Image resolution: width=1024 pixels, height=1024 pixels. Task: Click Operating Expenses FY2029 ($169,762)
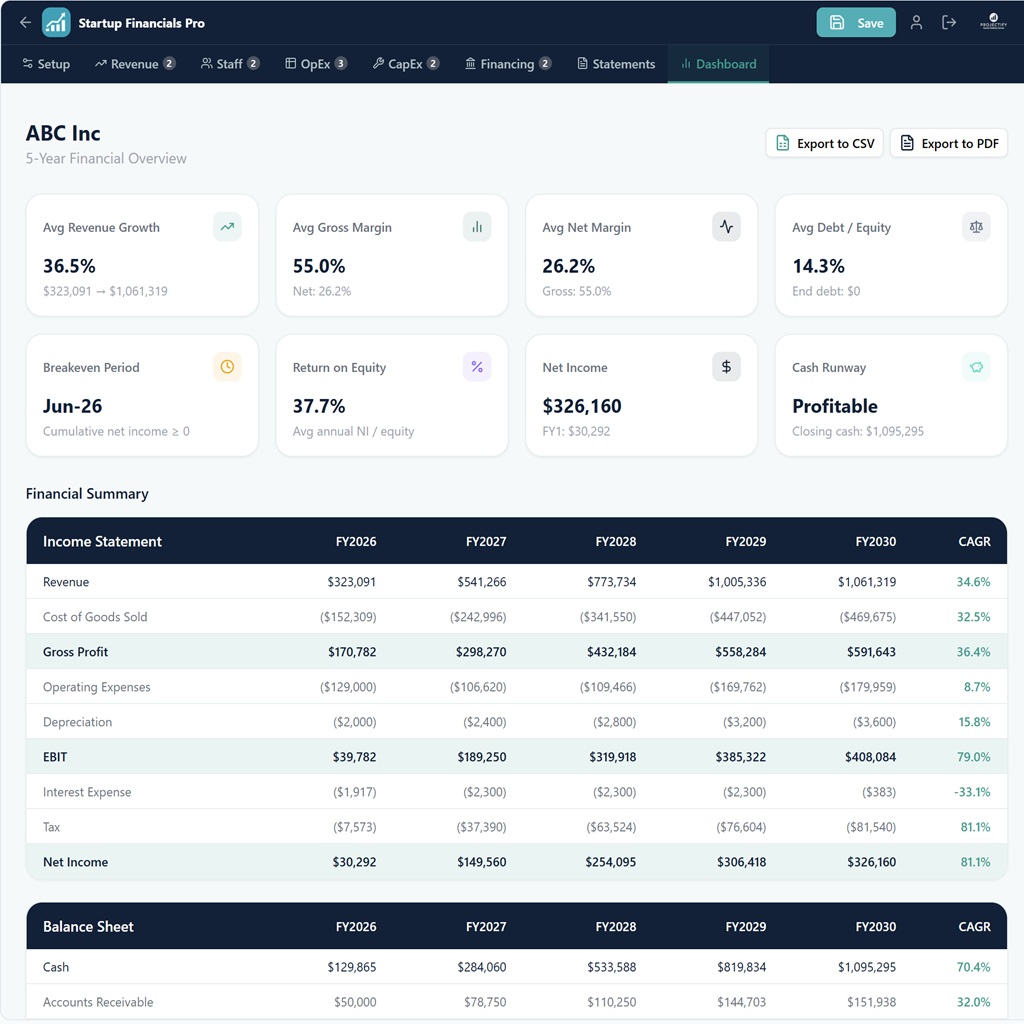[738, 687]
